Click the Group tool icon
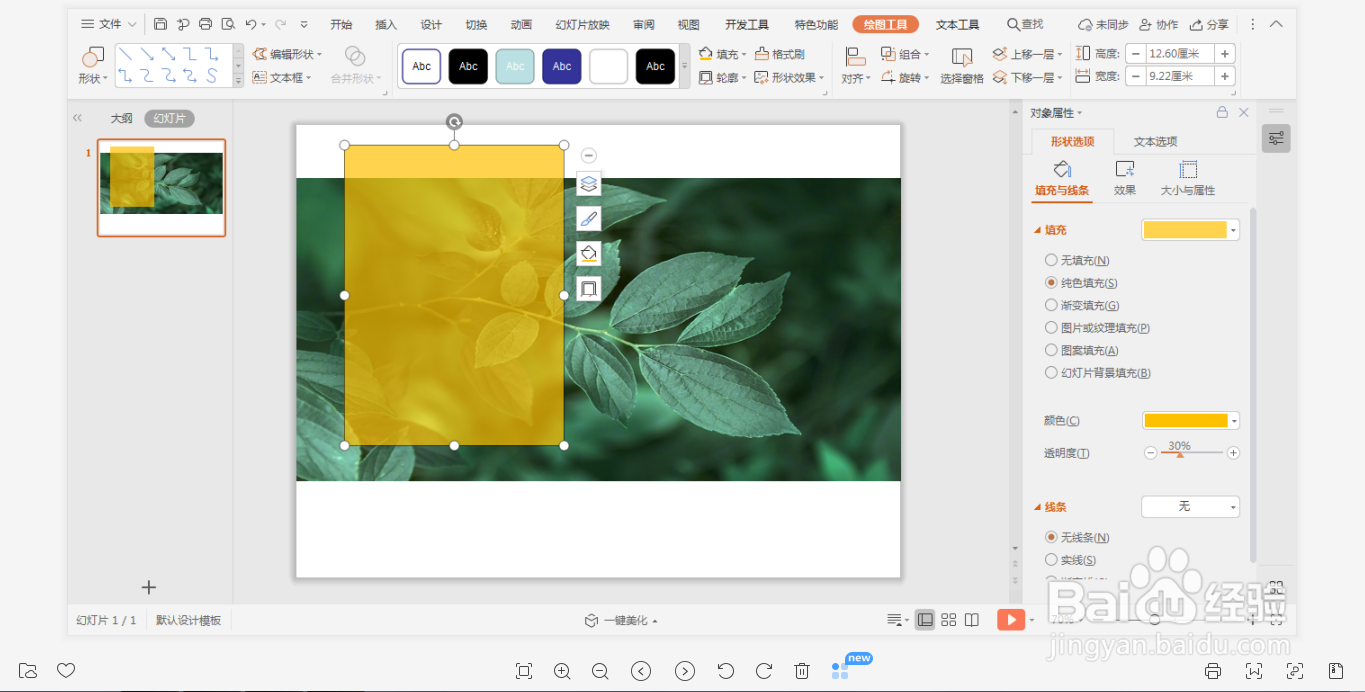This screenshot has height=692, width=1365. coord(888,54)
